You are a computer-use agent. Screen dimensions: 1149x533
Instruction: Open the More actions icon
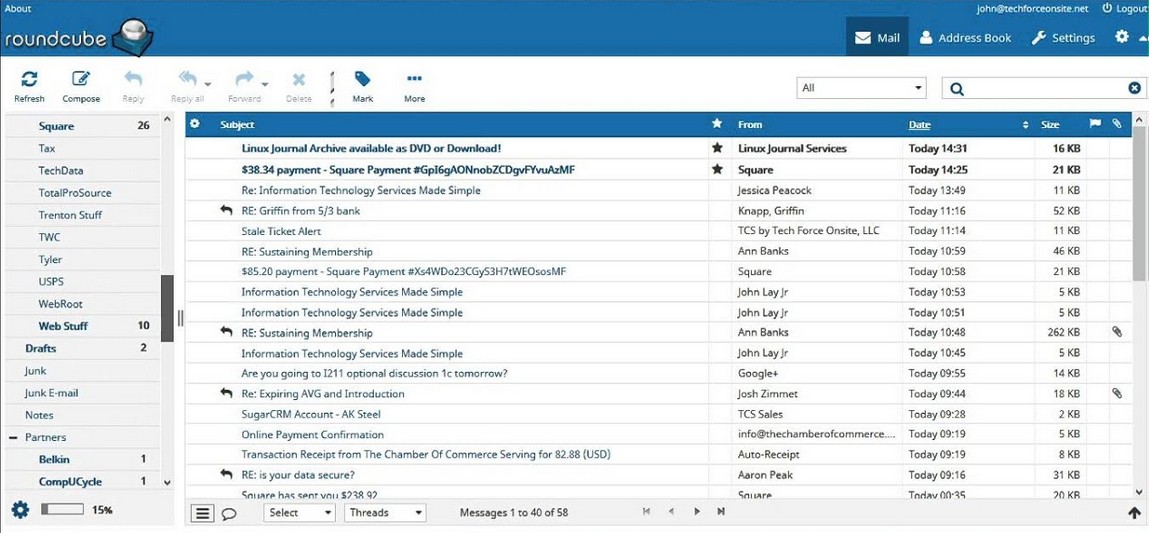click(x=414, y=78)
